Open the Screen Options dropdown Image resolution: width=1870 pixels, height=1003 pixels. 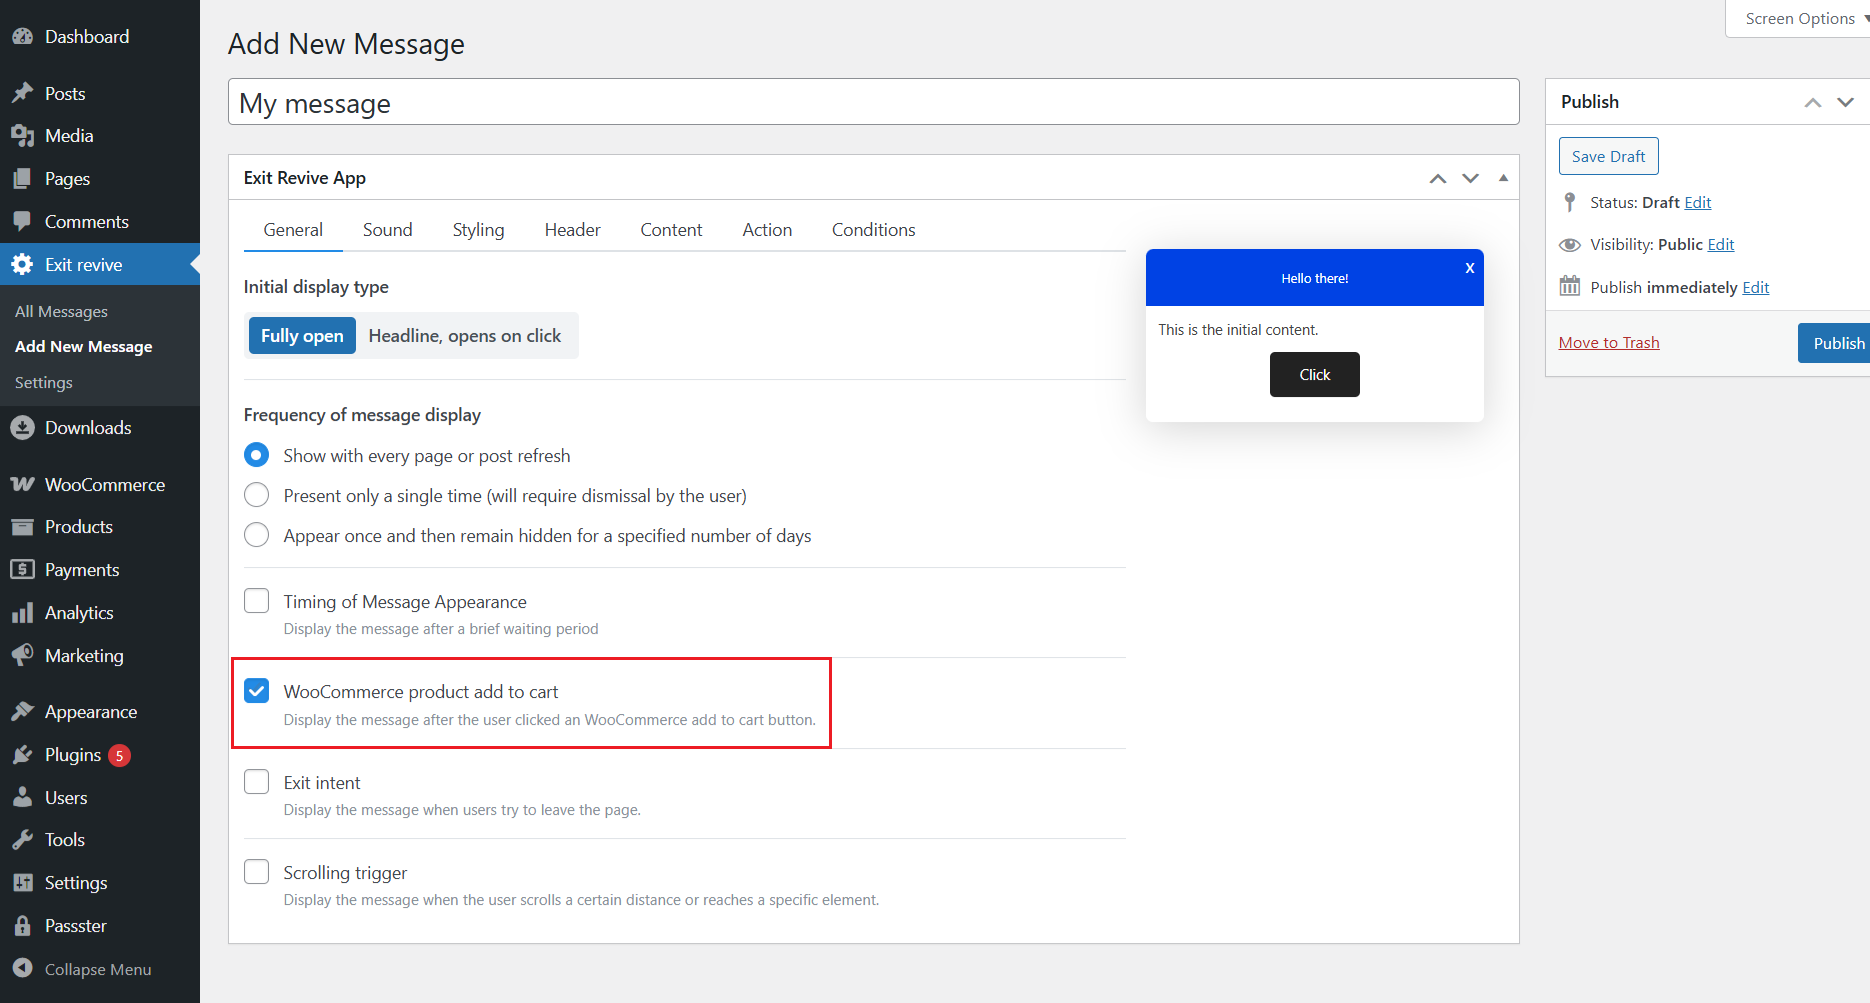1801,19
